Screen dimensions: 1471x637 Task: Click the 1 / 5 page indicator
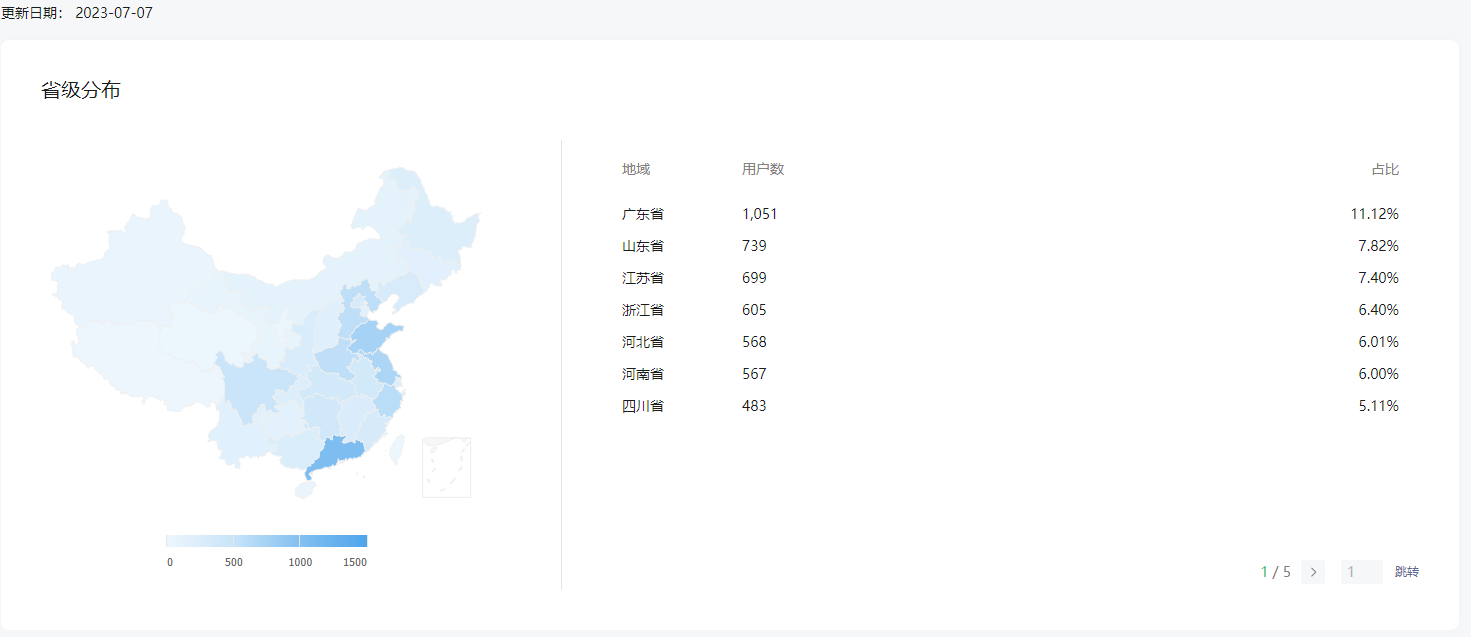point(1276,572)
